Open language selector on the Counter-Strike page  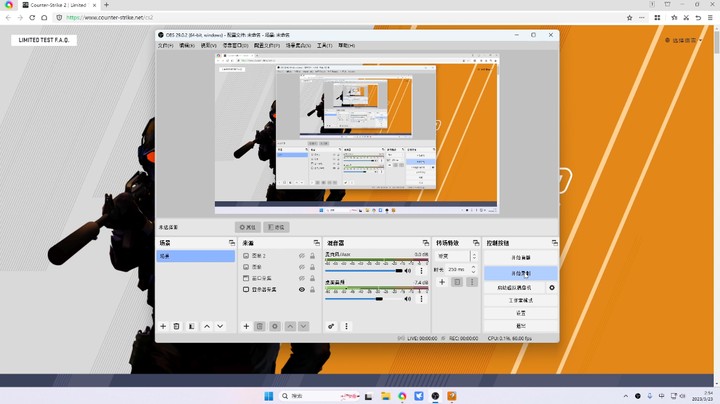click(683, 40)
